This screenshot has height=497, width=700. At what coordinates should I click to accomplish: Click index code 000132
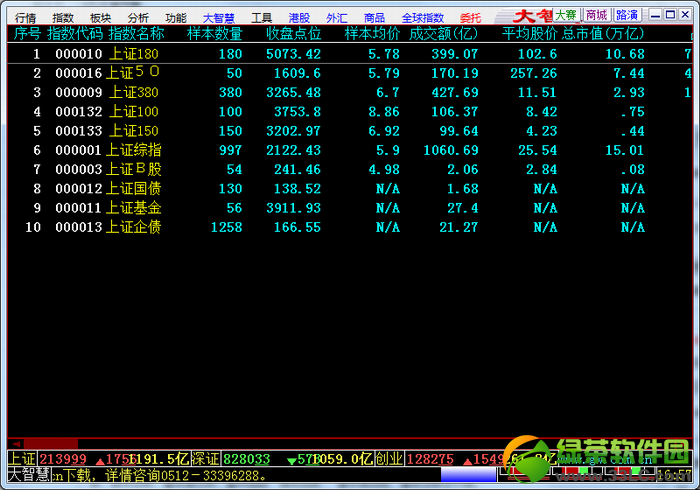79,112
